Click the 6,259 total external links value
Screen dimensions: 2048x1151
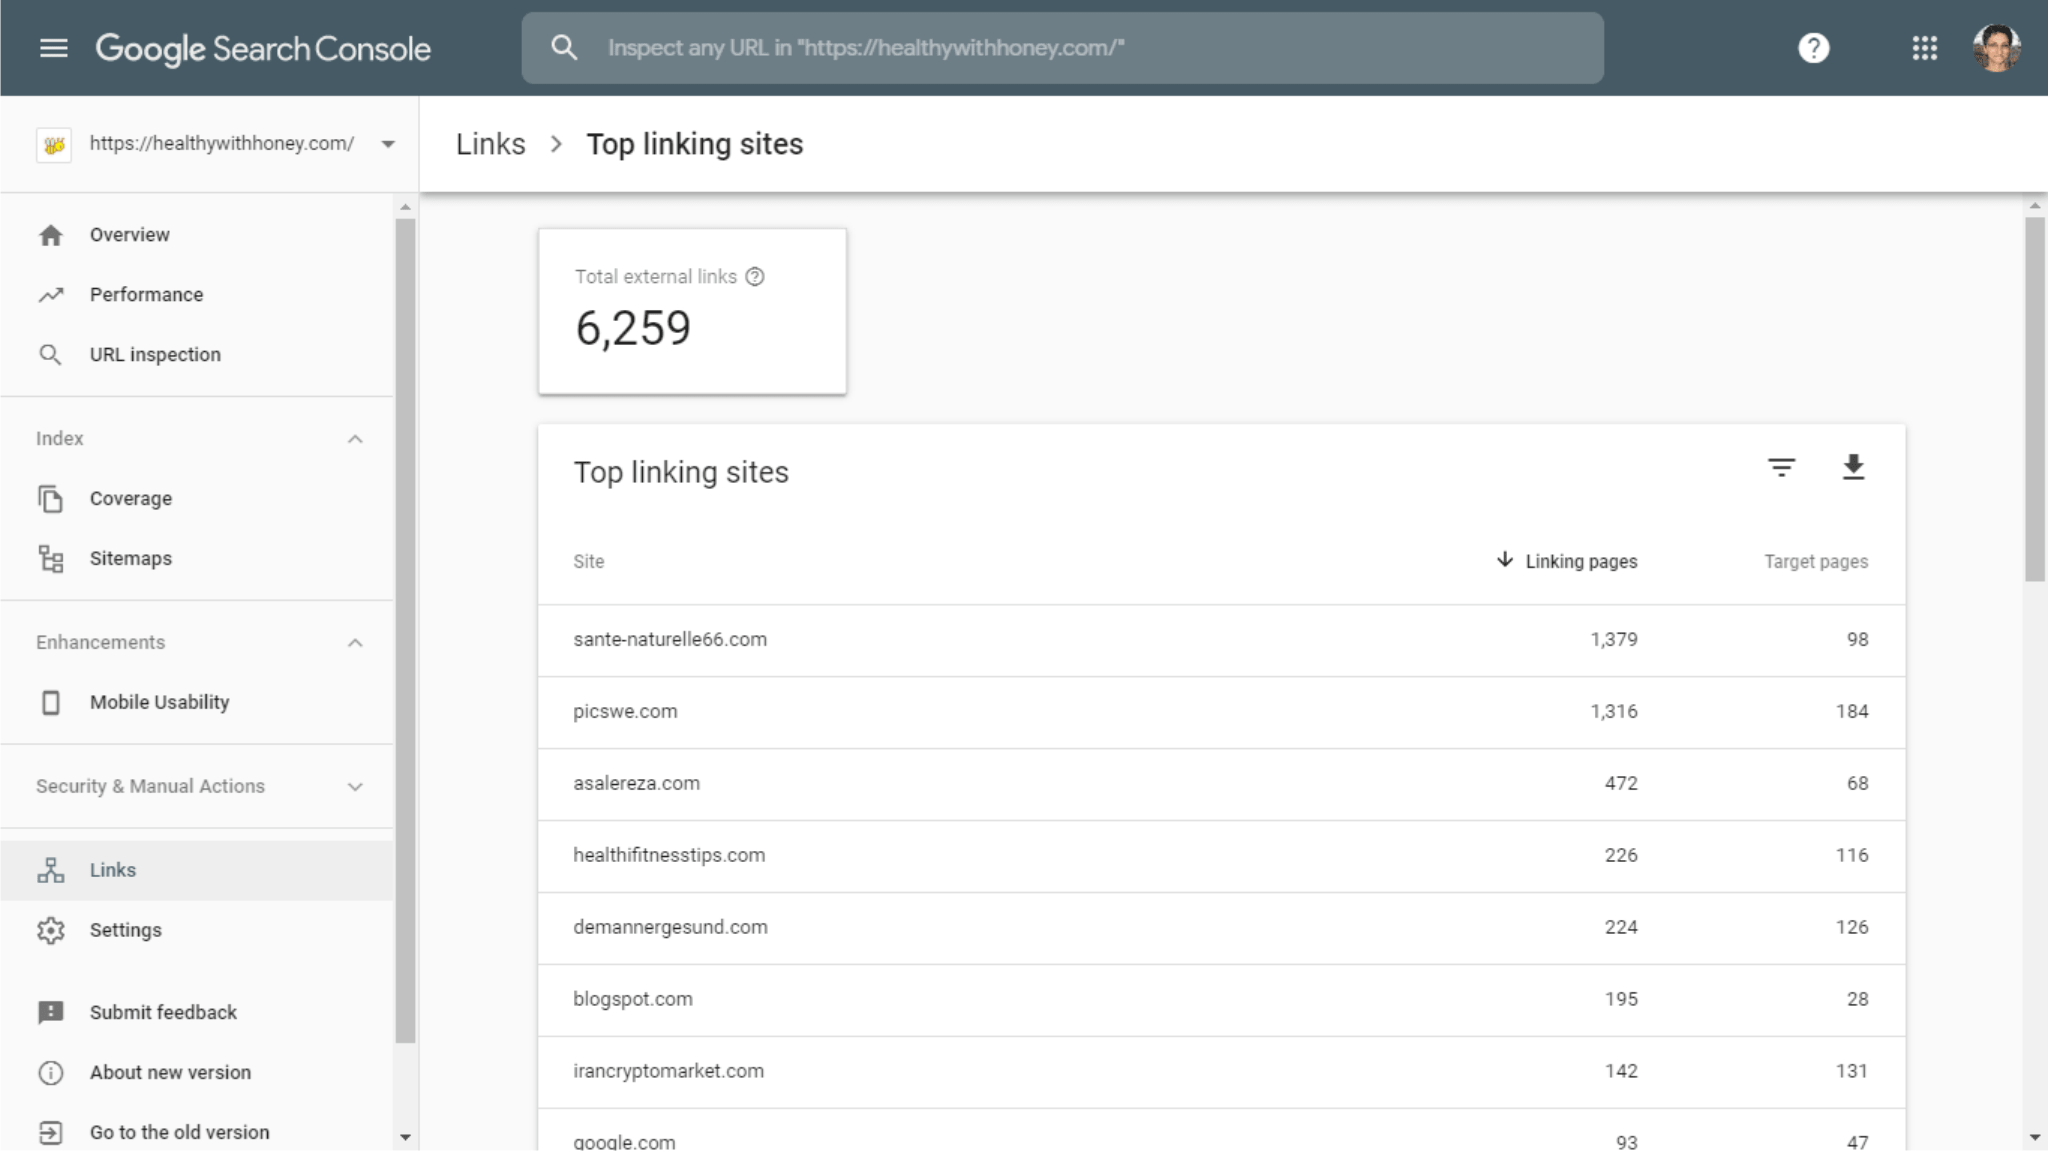pos(633,328)
